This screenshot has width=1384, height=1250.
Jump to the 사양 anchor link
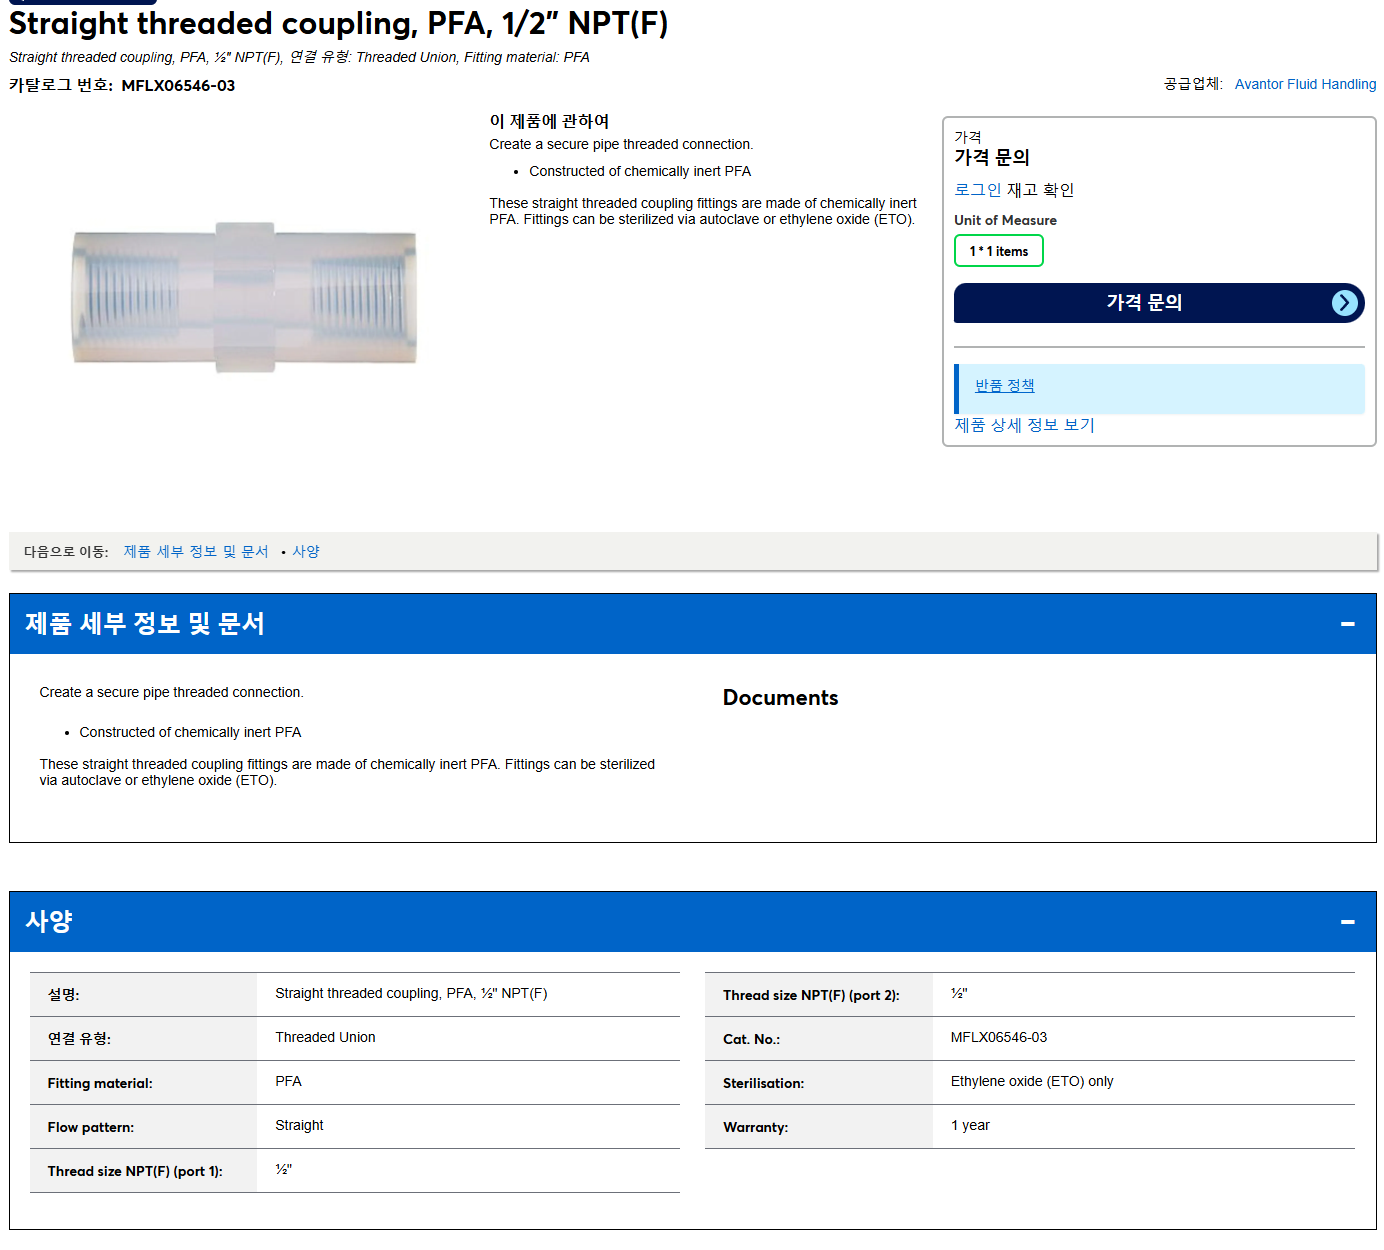pos(306,552)
